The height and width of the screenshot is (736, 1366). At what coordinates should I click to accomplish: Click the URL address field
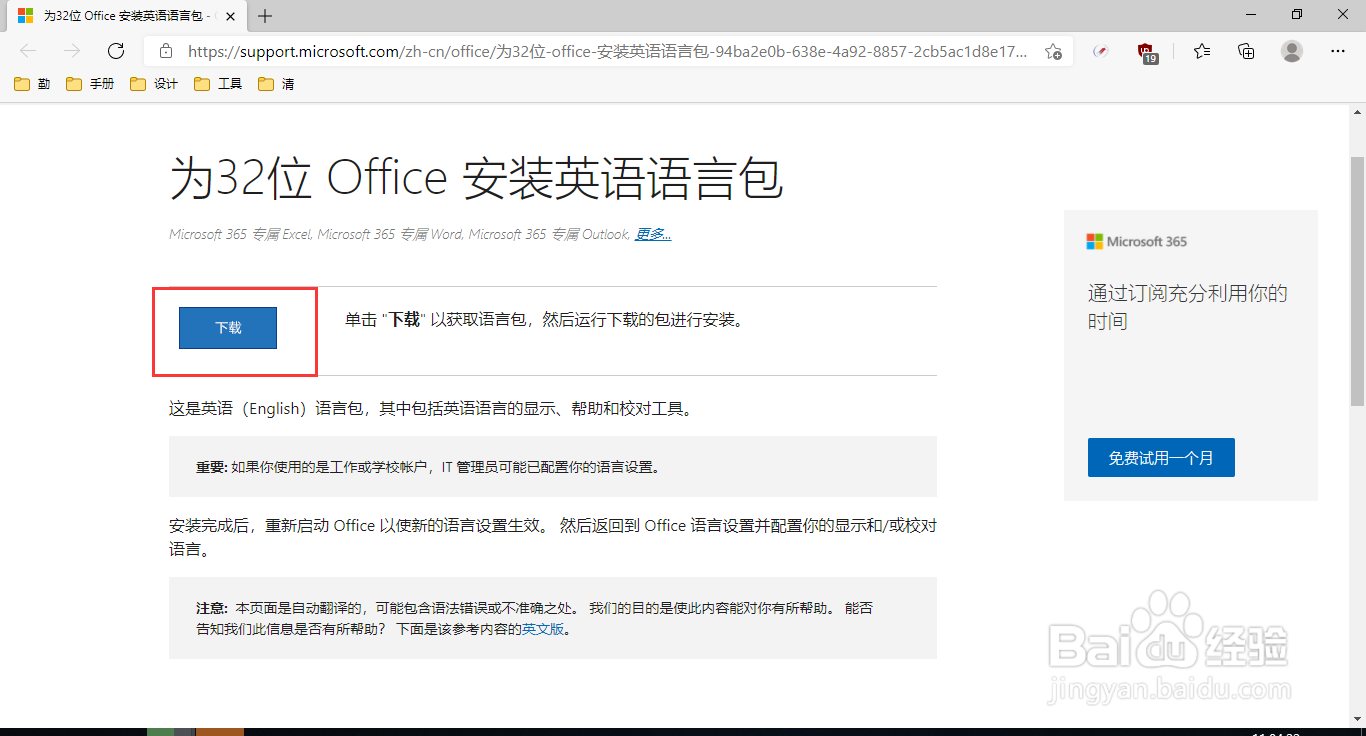[x=607, y=52]
